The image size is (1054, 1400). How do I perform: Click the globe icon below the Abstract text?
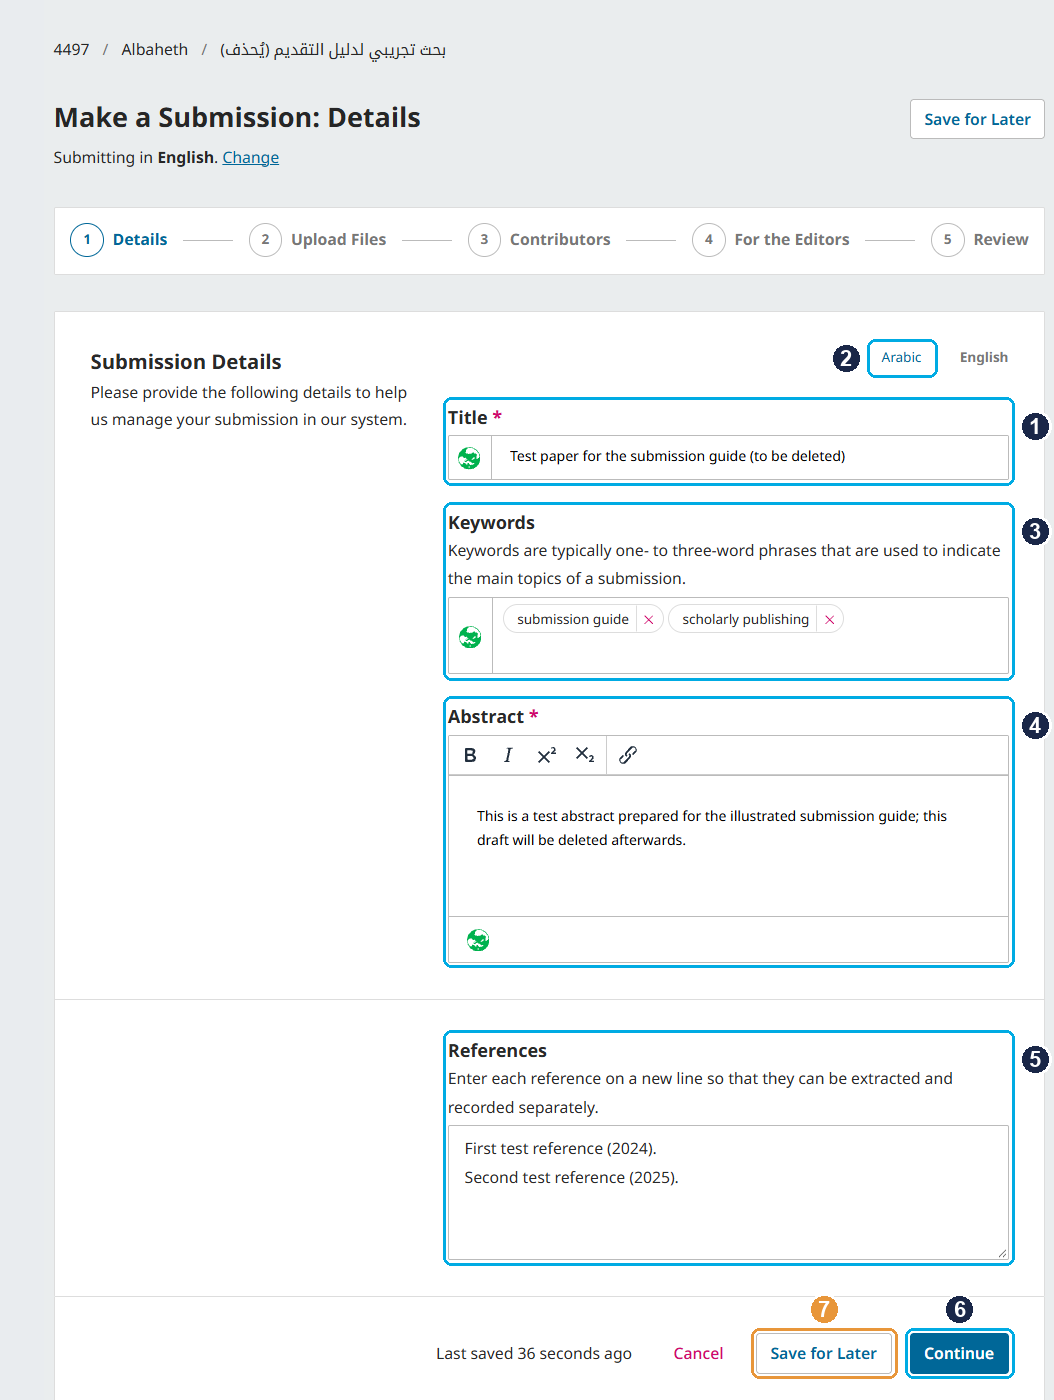point(478,940)
